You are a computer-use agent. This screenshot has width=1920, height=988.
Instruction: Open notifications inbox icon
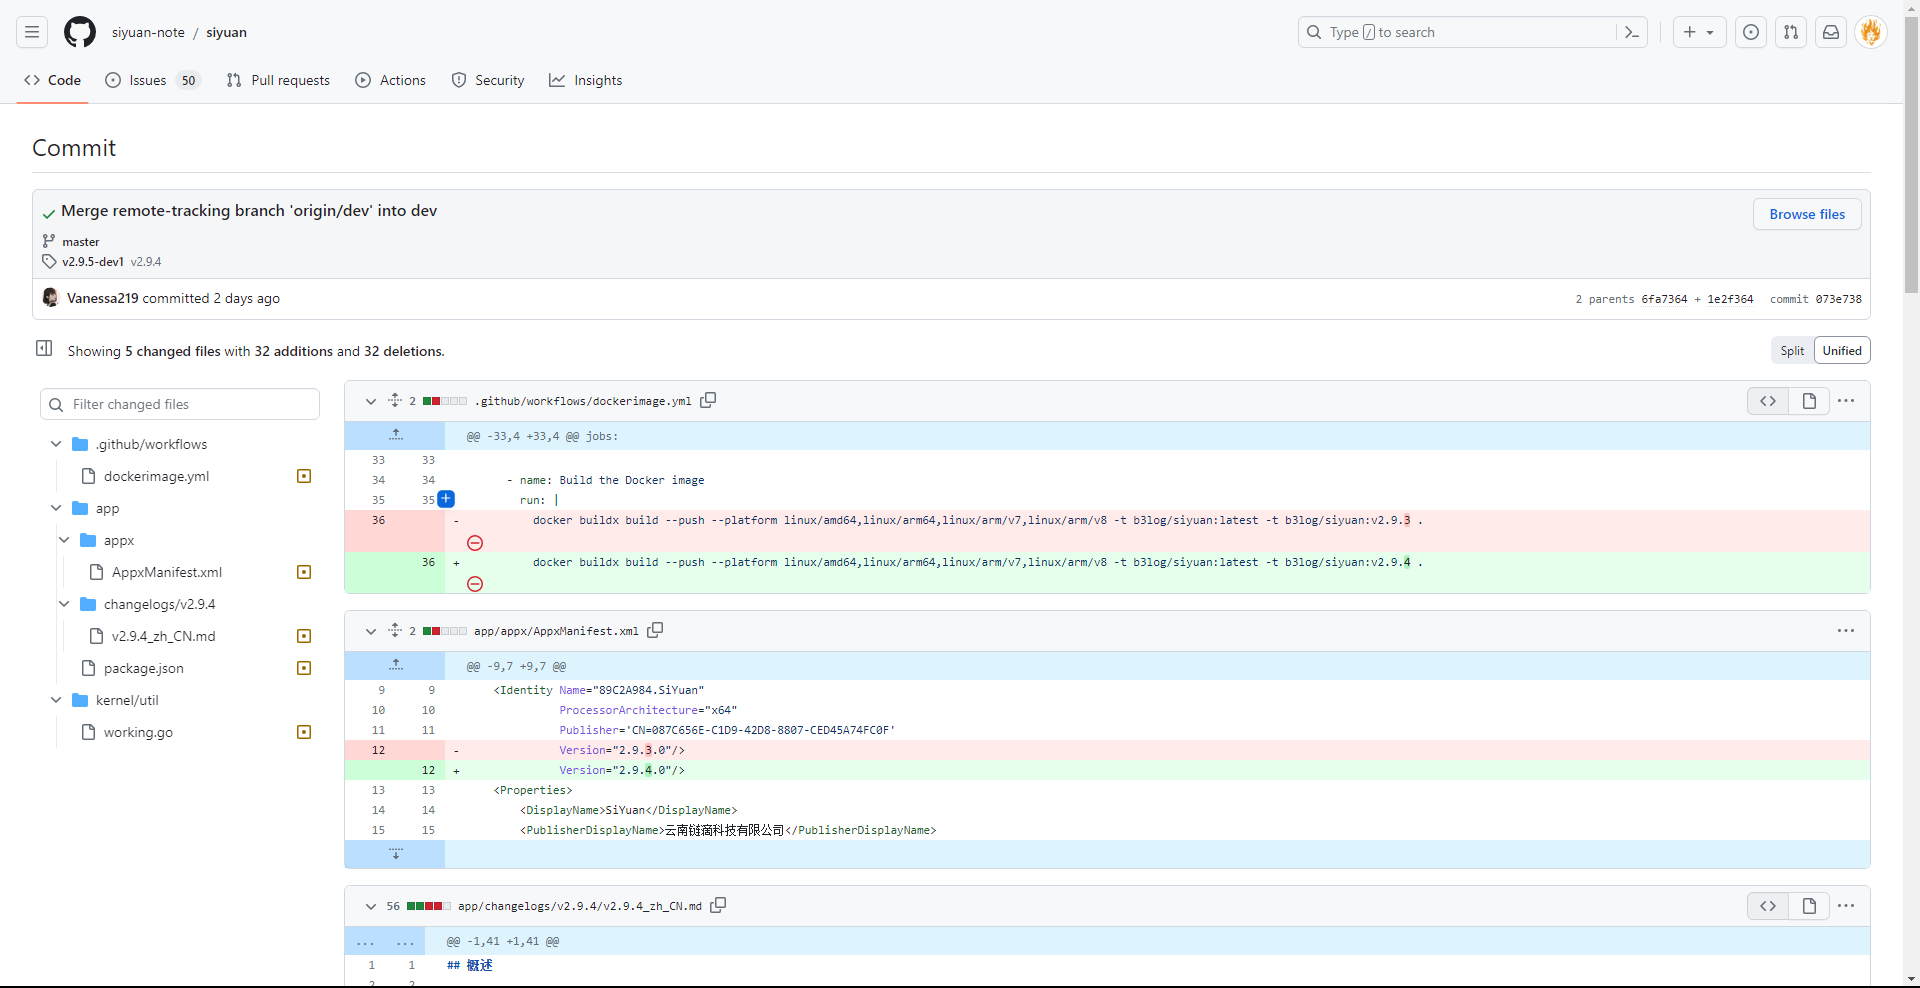1831,32
